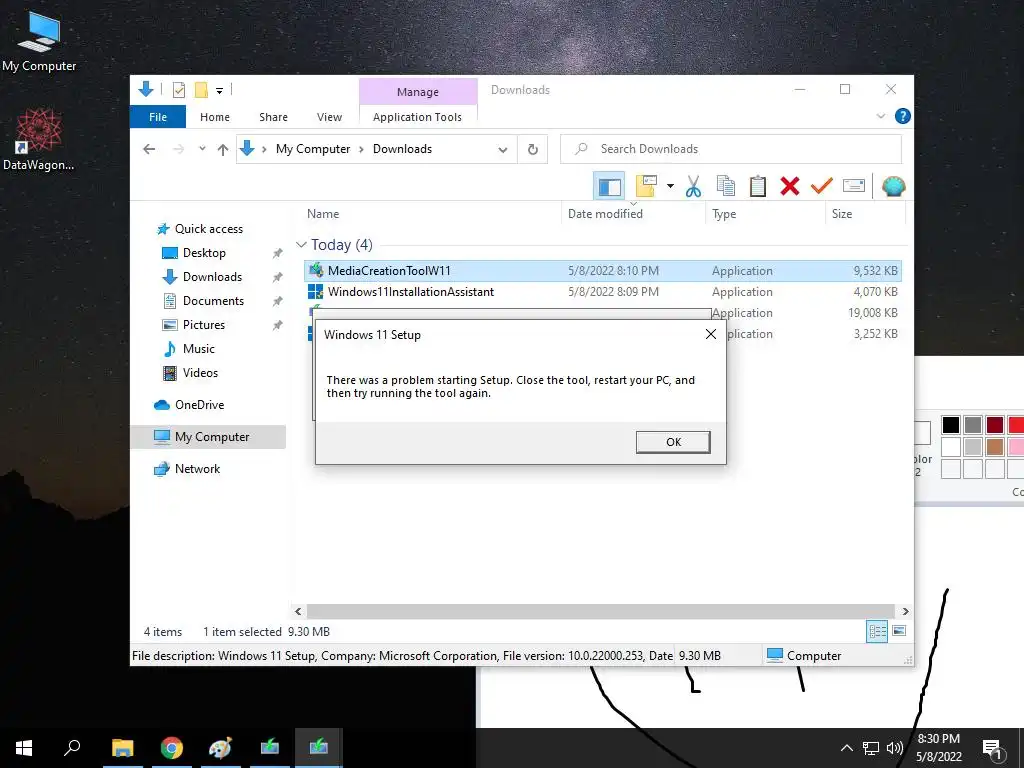Pick the dark red swatch in Paint
1024x768 pixels.
pos(995,425)
